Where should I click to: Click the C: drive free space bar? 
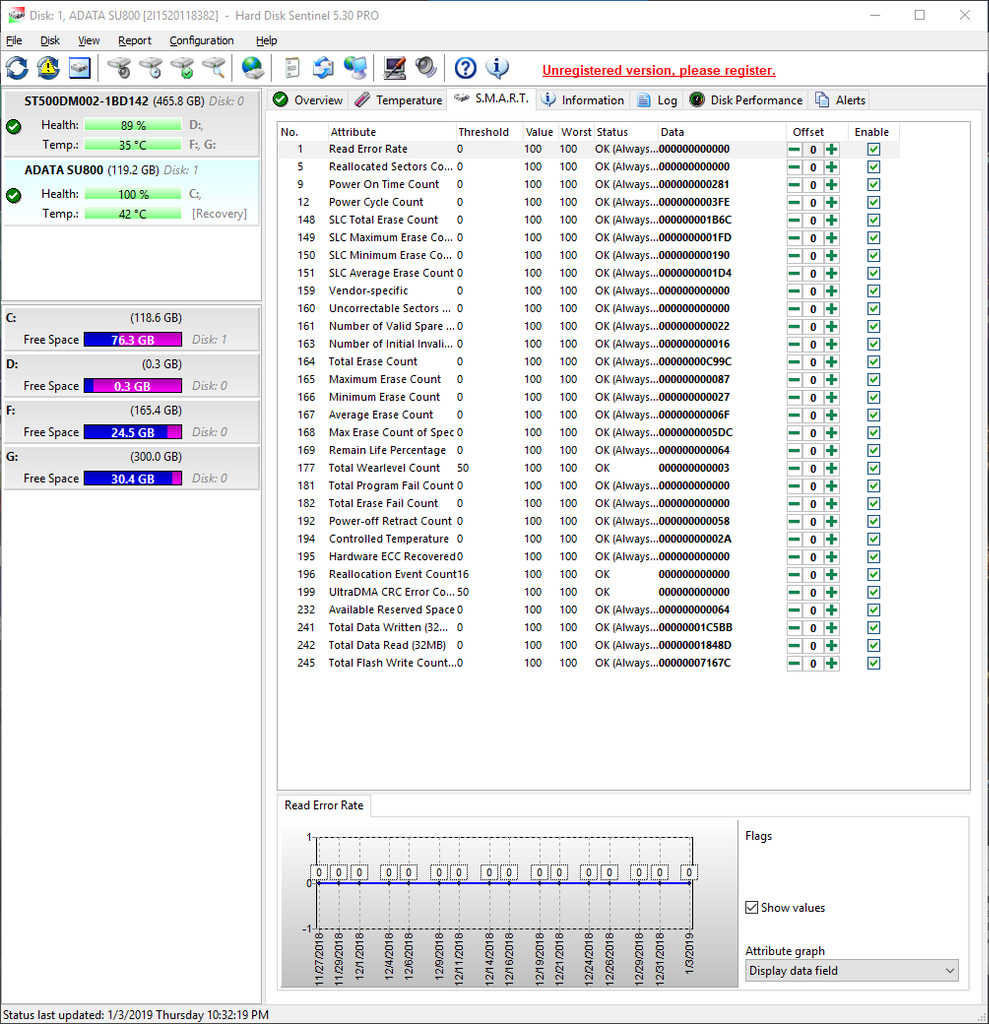click(132, 340)
